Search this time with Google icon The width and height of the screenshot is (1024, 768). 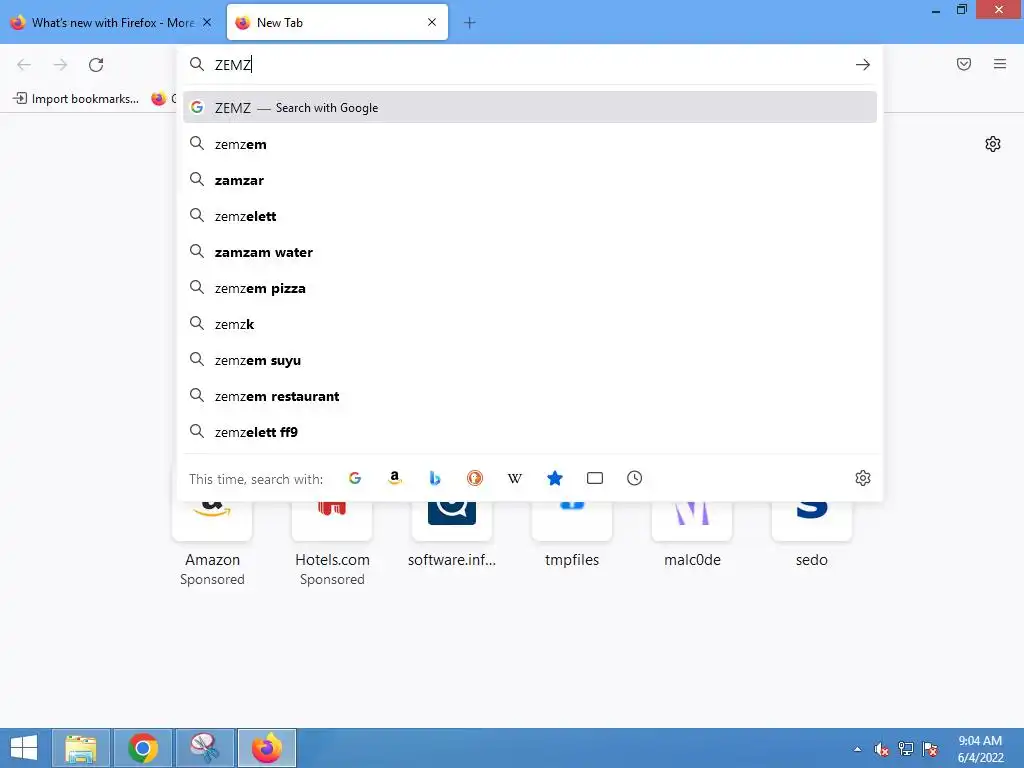pos(355,478)
